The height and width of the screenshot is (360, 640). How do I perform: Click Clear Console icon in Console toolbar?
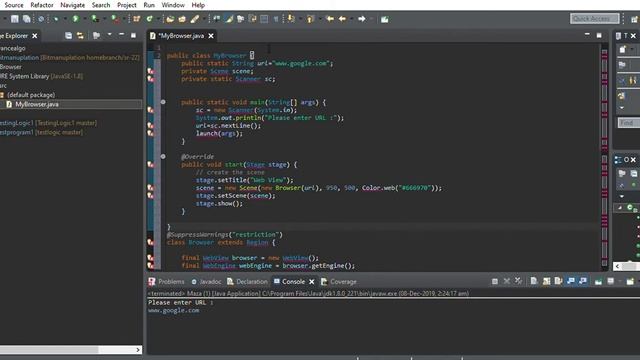click(533, 281)
